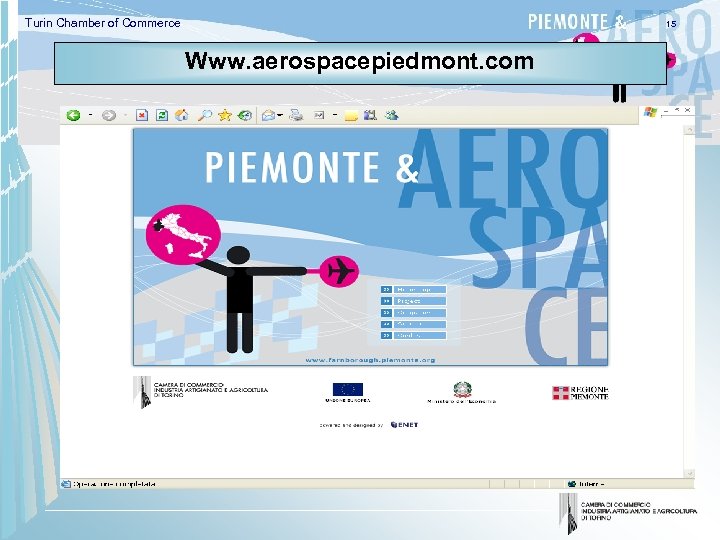Click the Research books toolbar icon
The height and width of the screenshot is (540, 720).
[x=370, y=115]
